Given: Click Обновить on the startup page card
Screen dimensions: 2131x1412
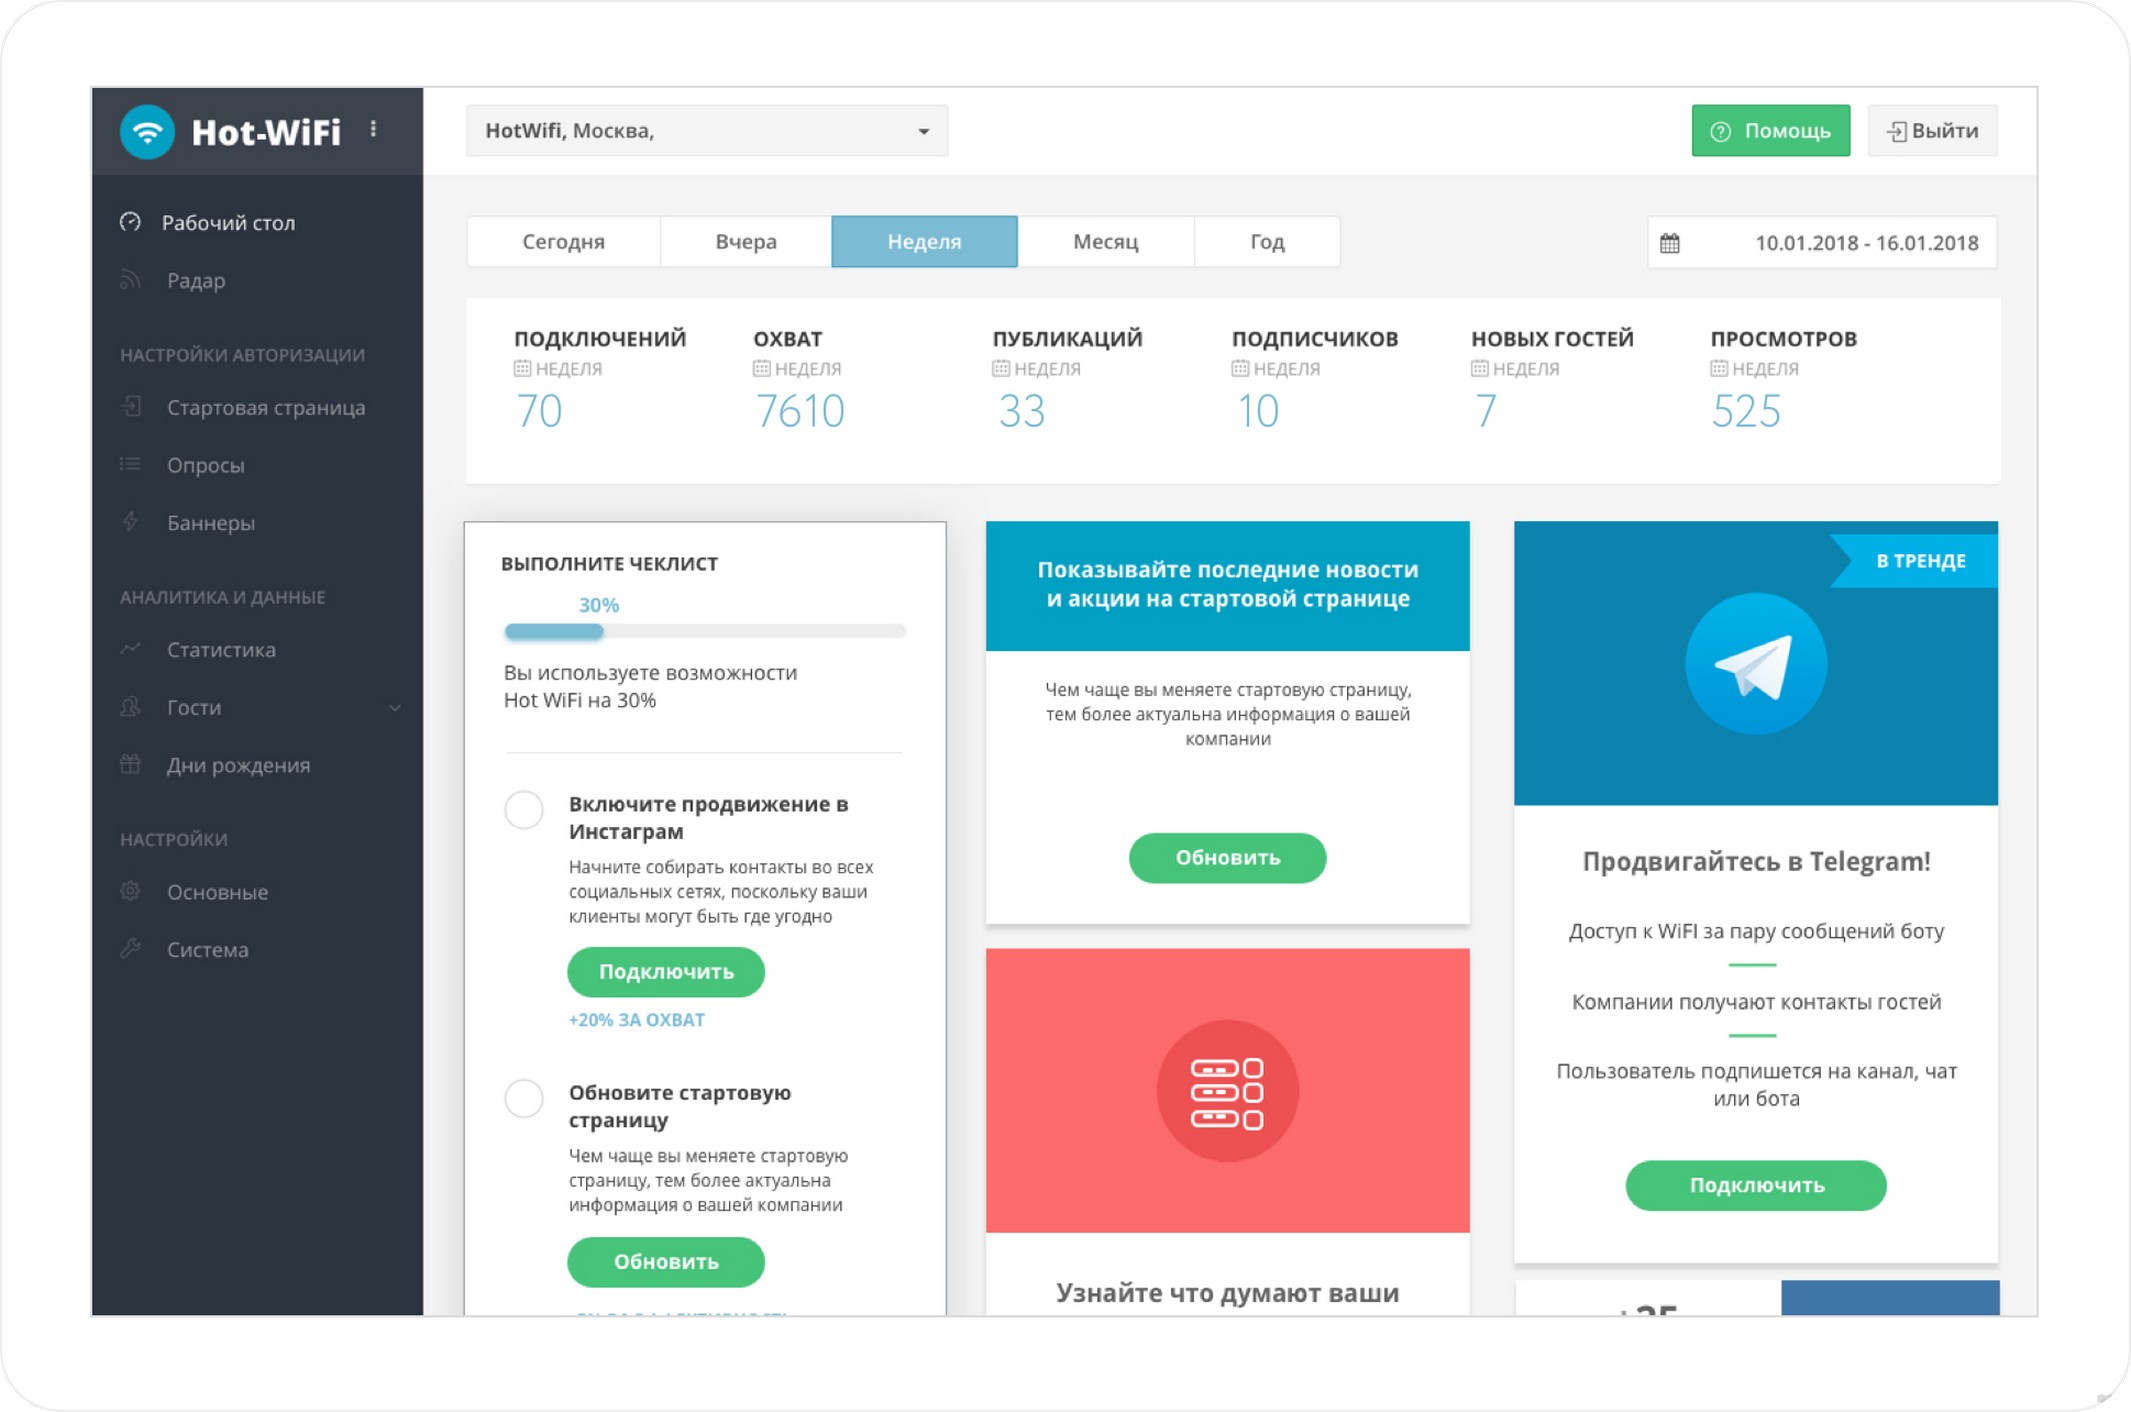Looking at the screenshot, I should 1229,859.
